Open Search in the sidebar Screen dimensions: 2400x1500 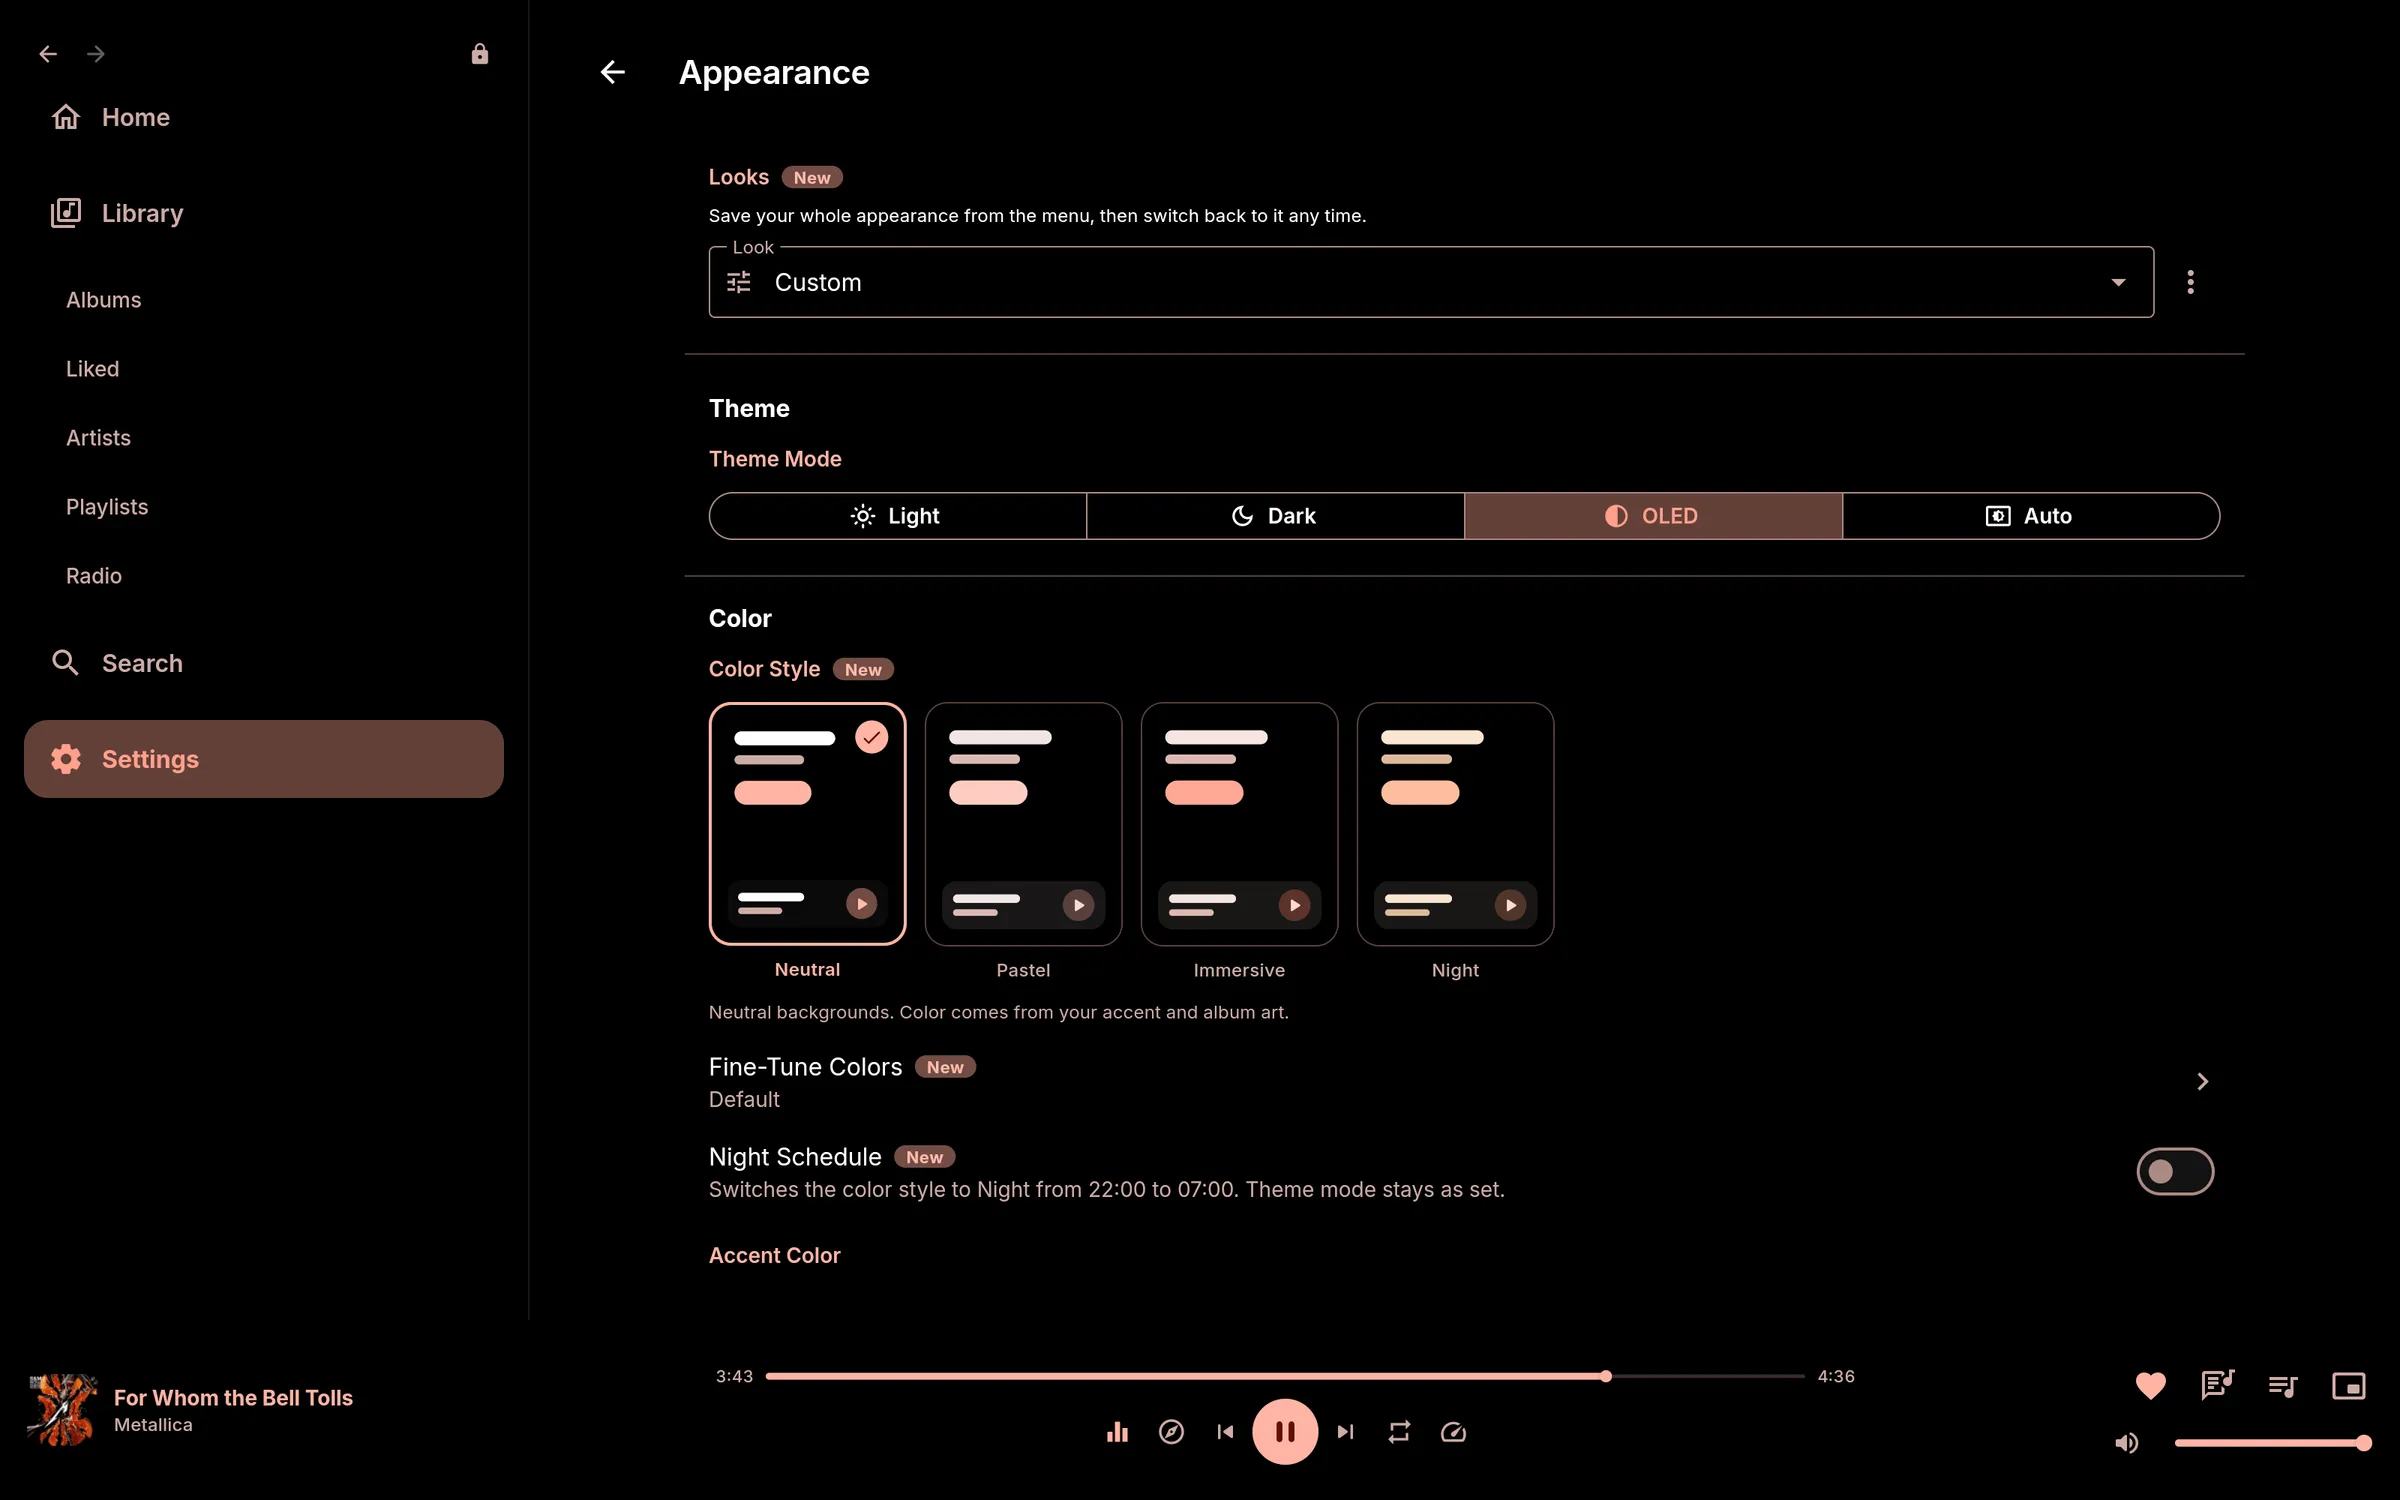[264, 663]
